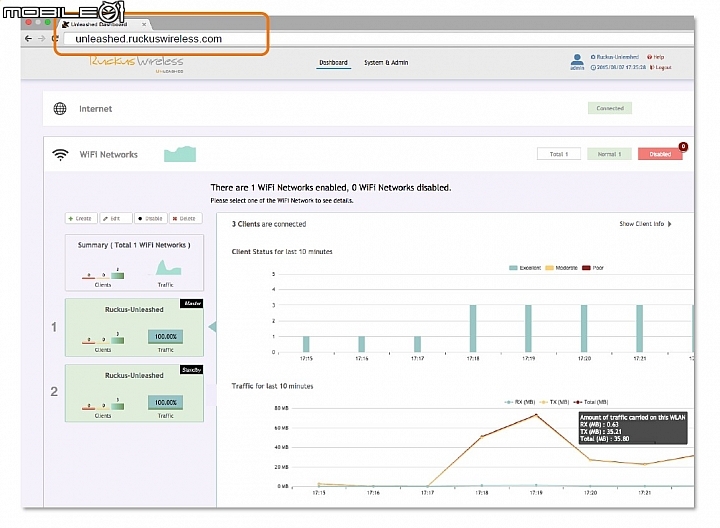Expand the Internet section row

coord(368,108)
